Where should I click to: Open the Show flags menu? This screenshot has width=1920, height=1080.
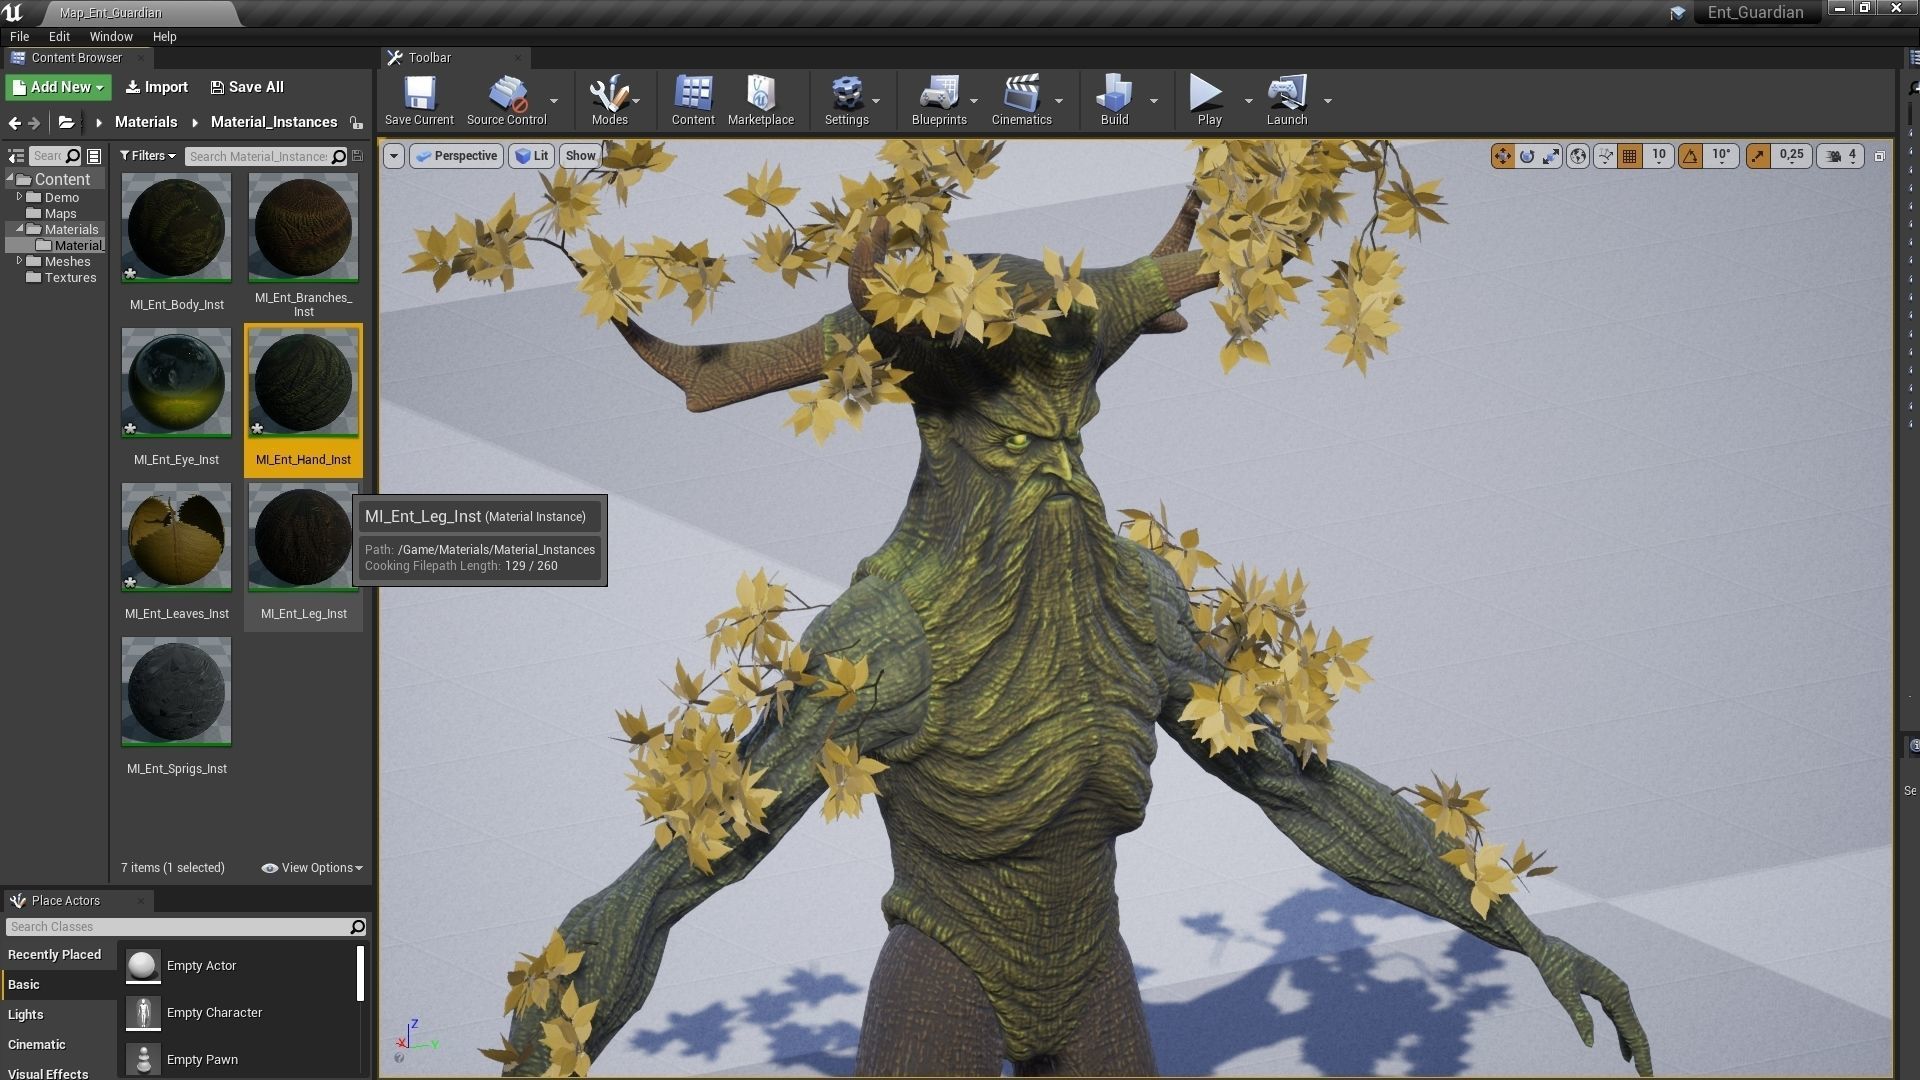click(x=580, y=156)
